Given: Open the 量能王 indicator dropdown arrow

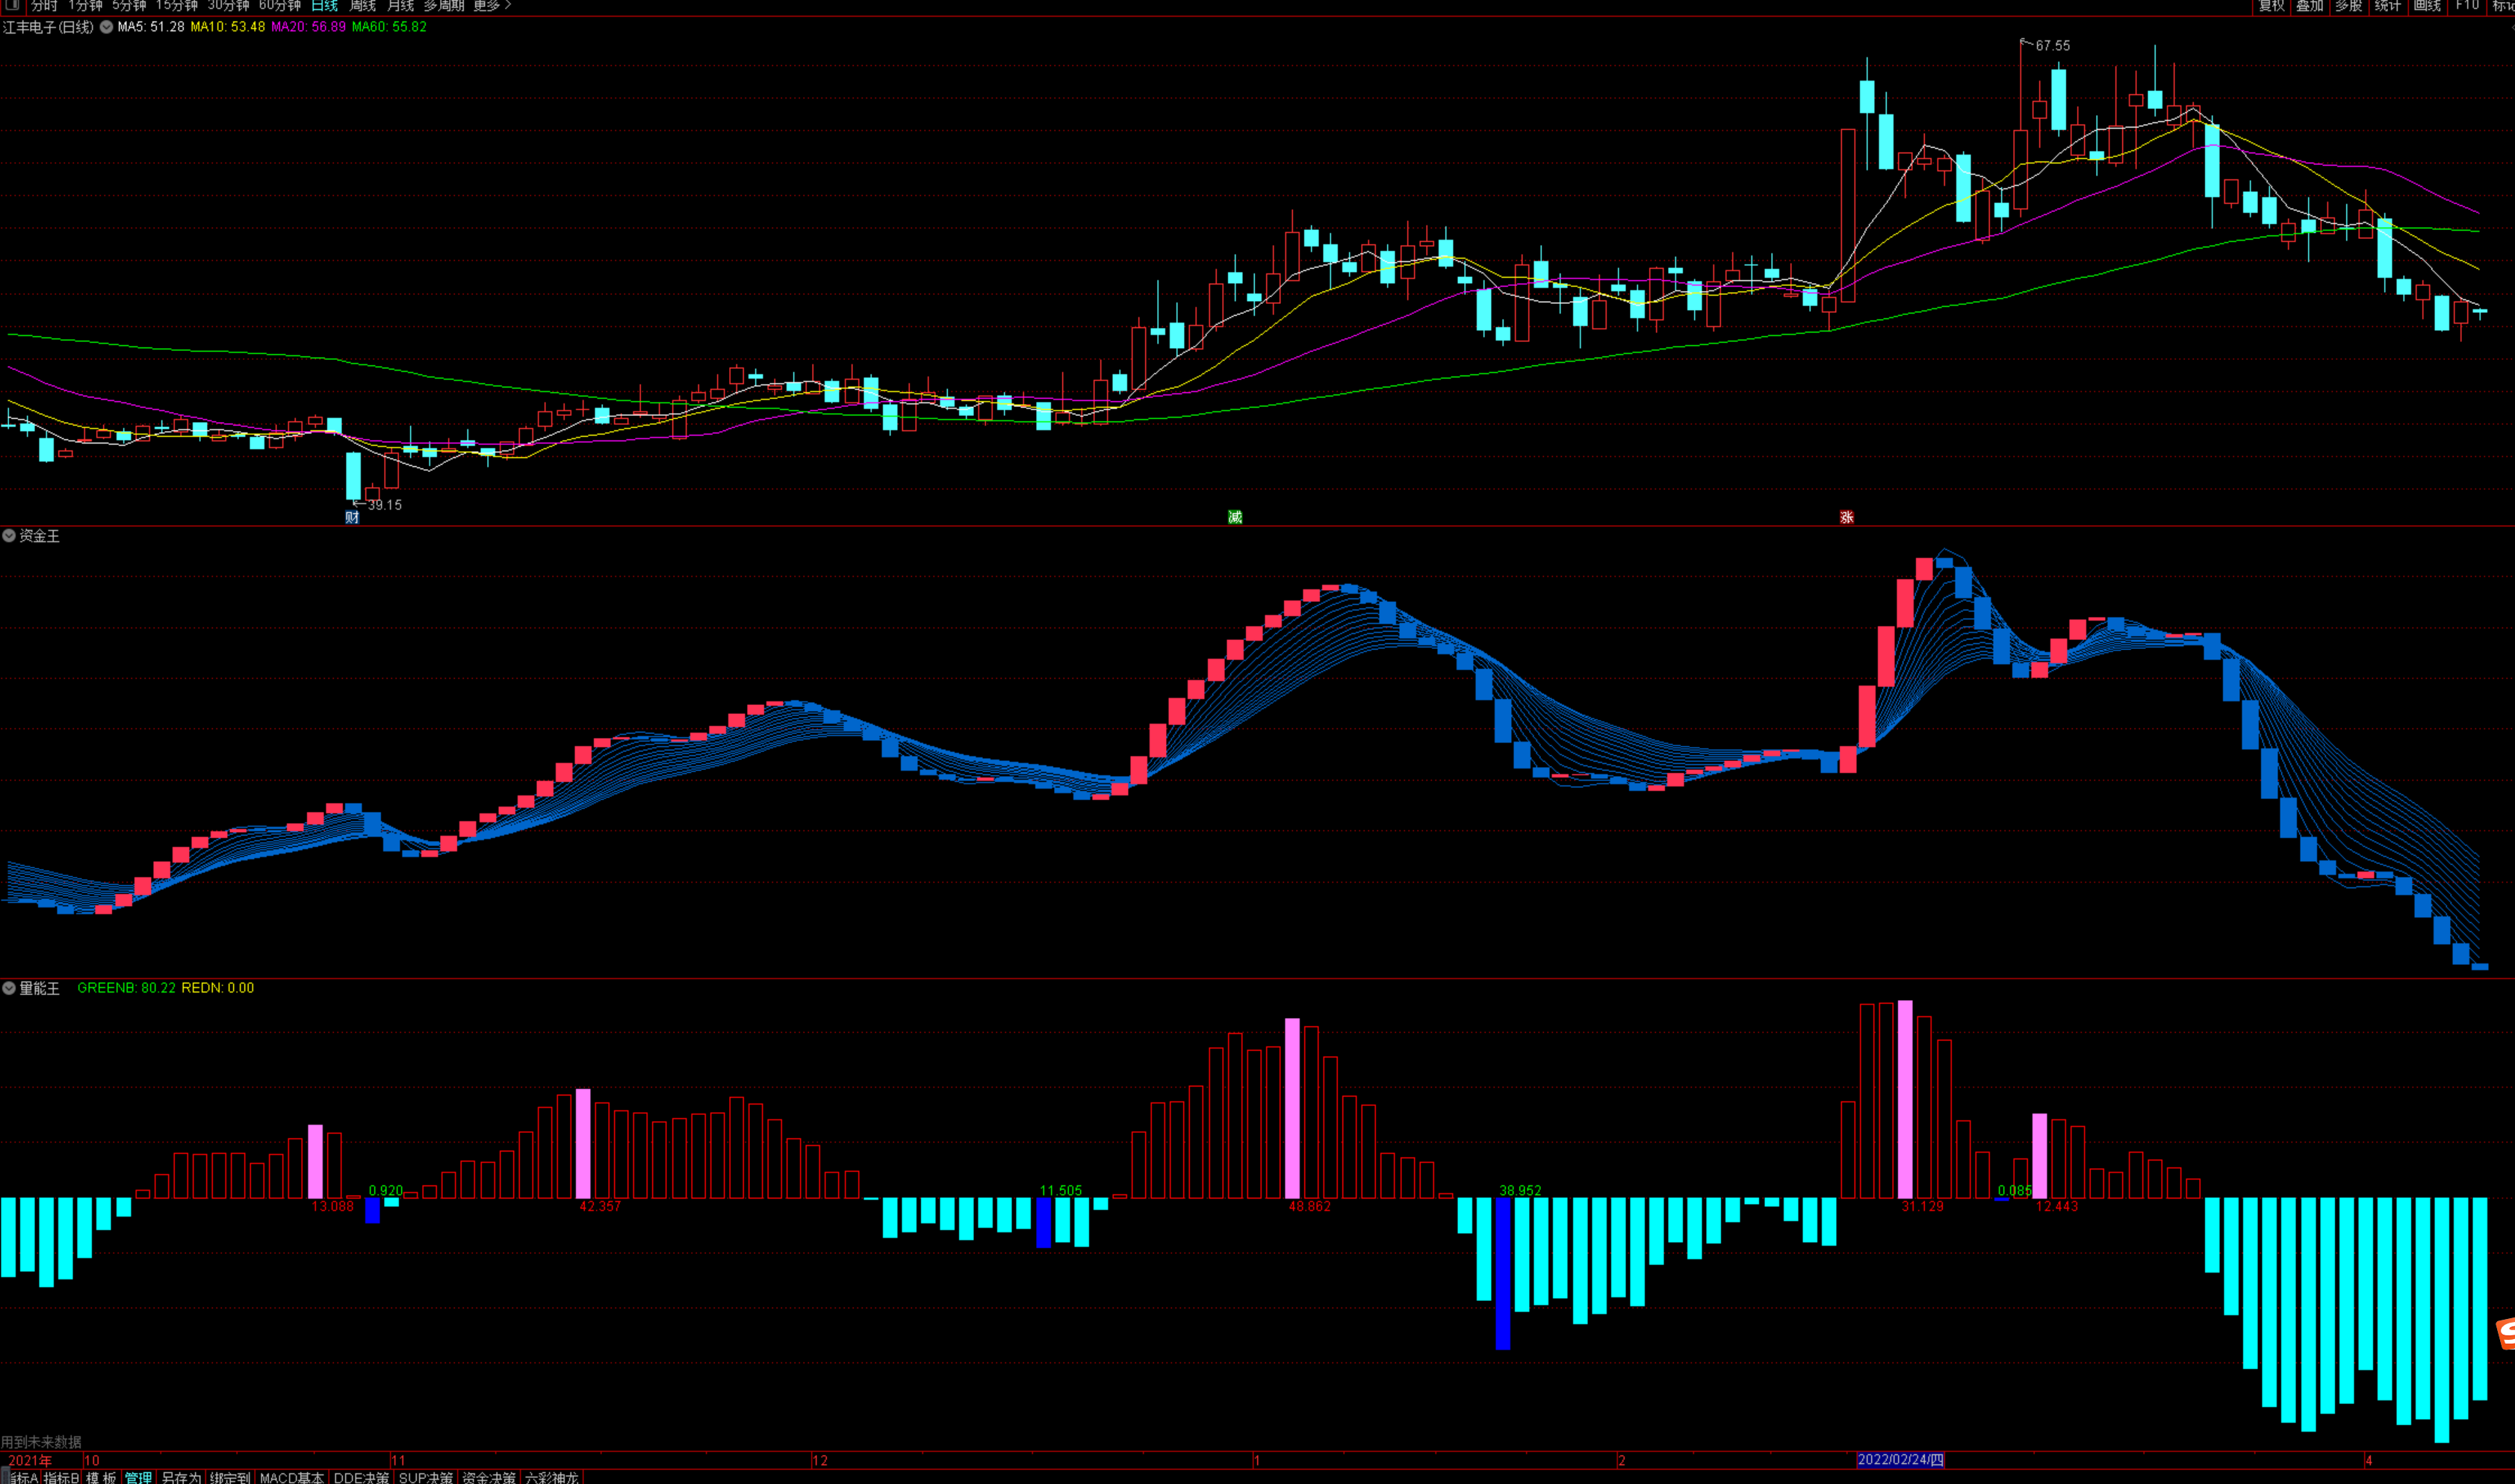Looking at the screenshot, I should click(9, 988).
